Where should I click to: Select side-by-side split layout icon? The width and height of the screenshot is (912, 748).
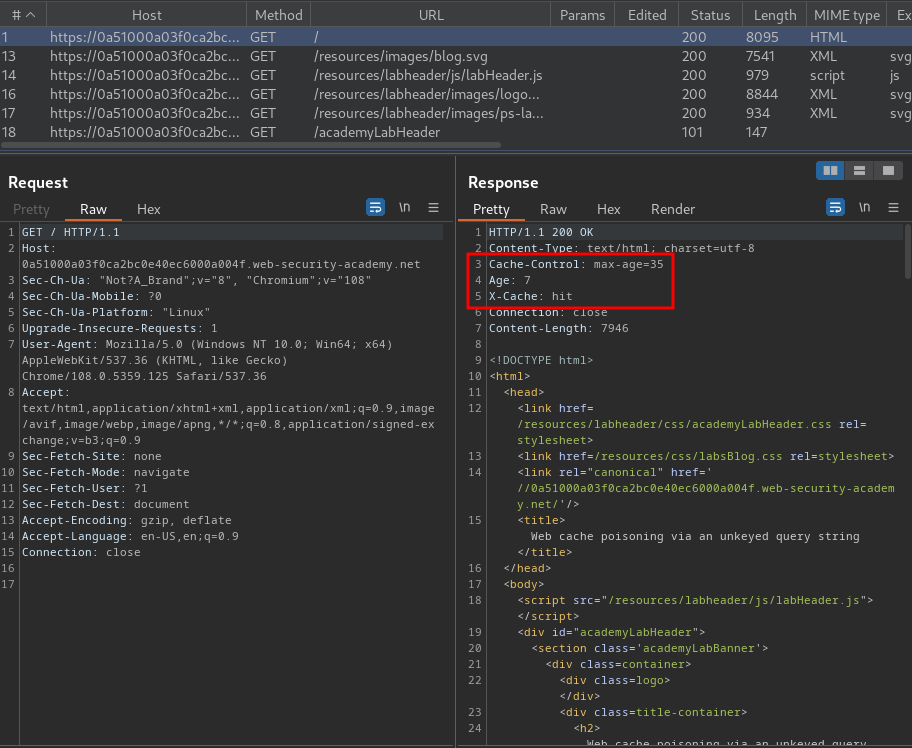830,170
